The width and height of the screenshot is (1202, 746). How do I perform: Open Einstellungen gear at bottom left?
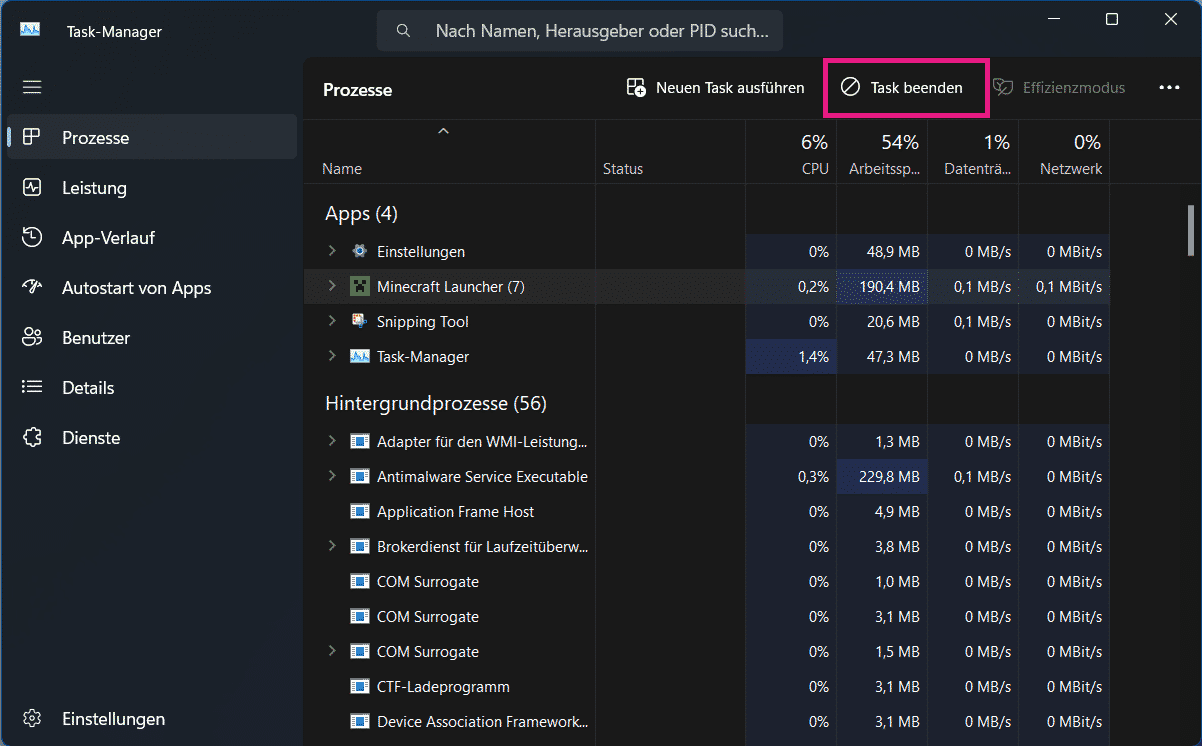[112, 719]
